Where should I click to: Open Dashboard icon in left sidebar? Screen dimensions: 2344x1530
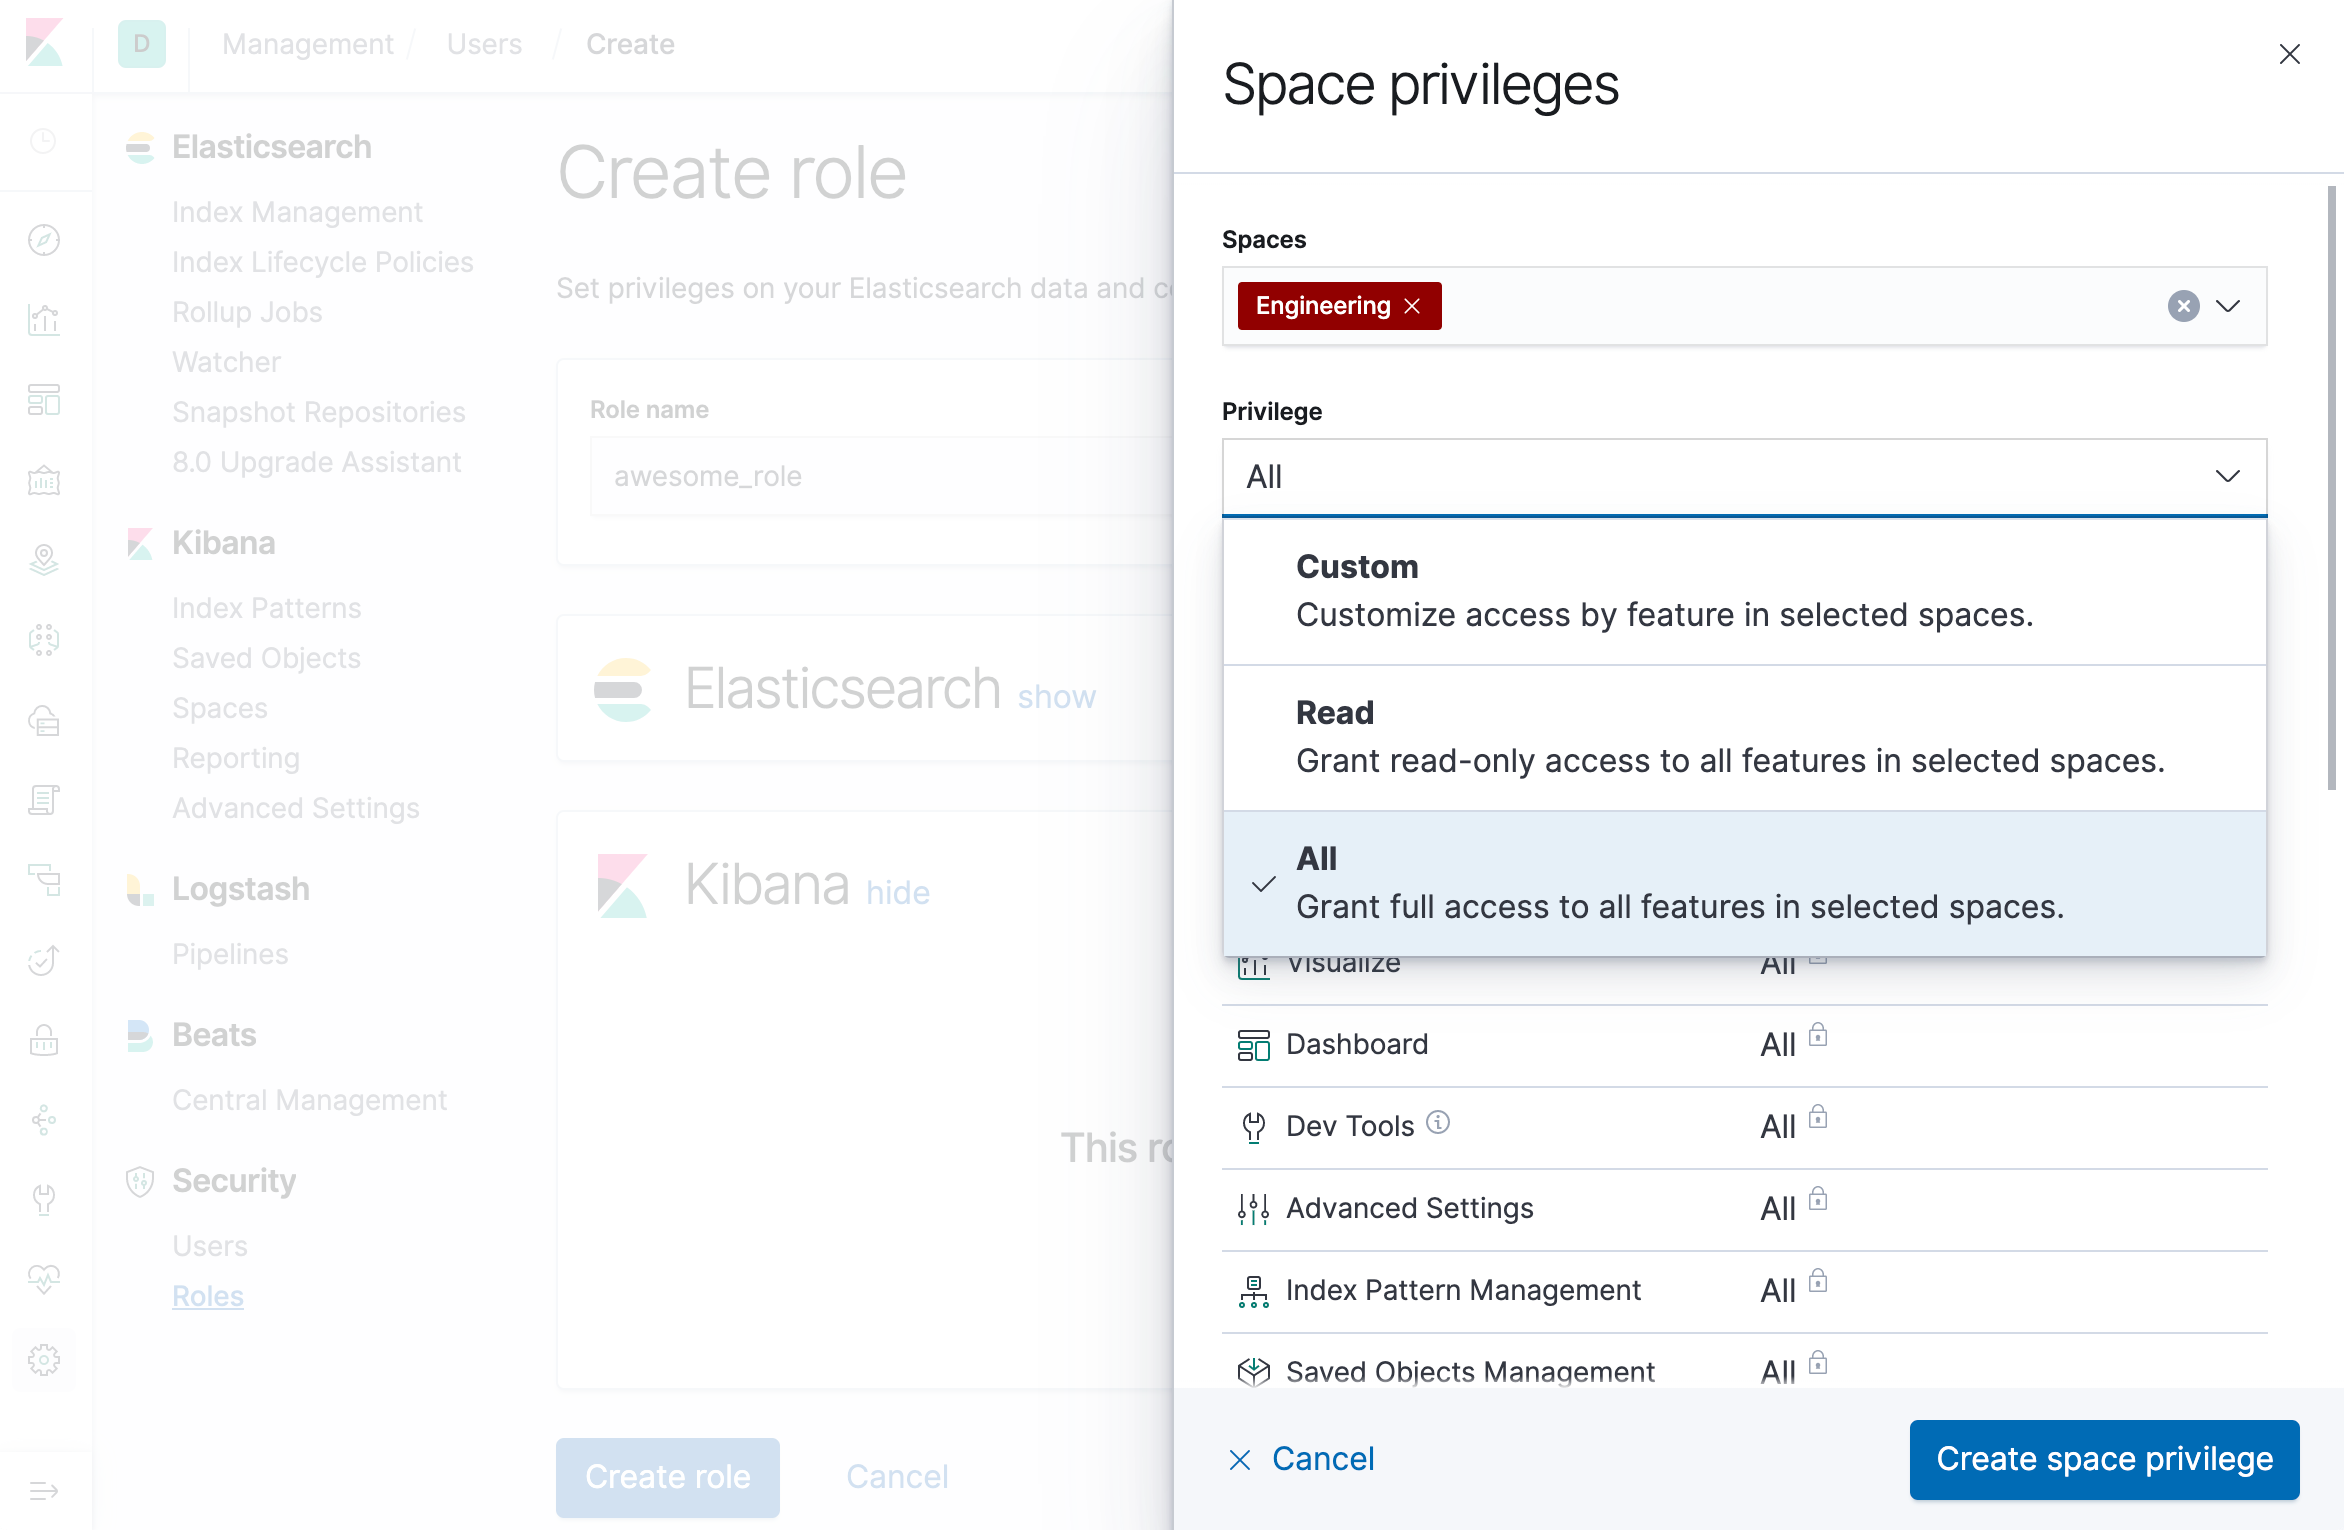tap(44, 400)
